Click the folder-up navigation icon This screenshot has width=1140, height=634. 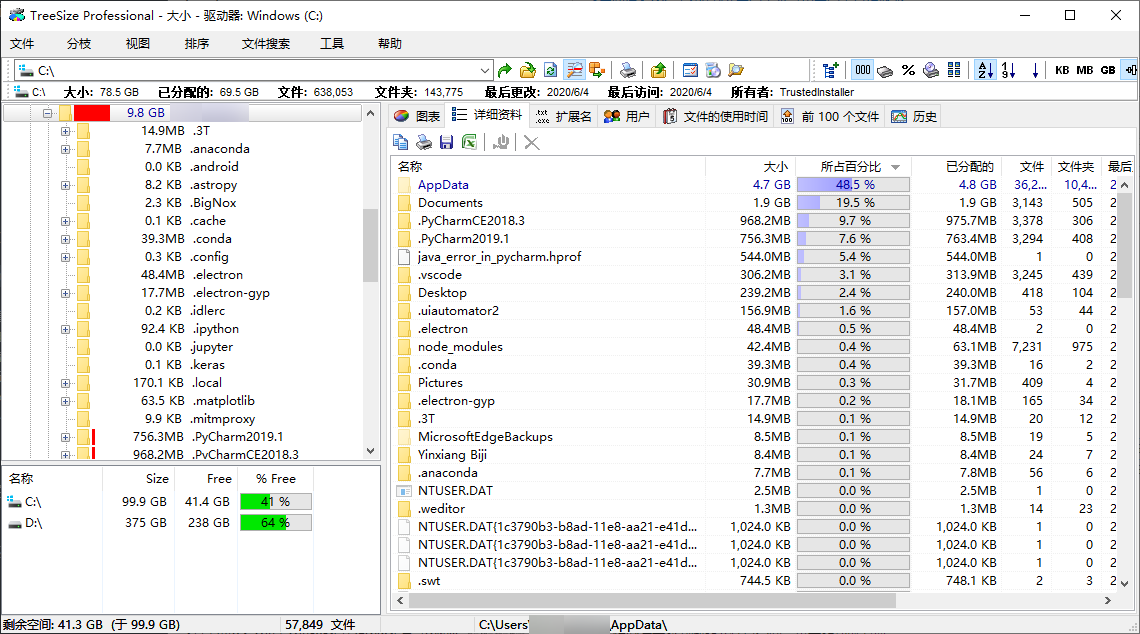pos(659,71)
